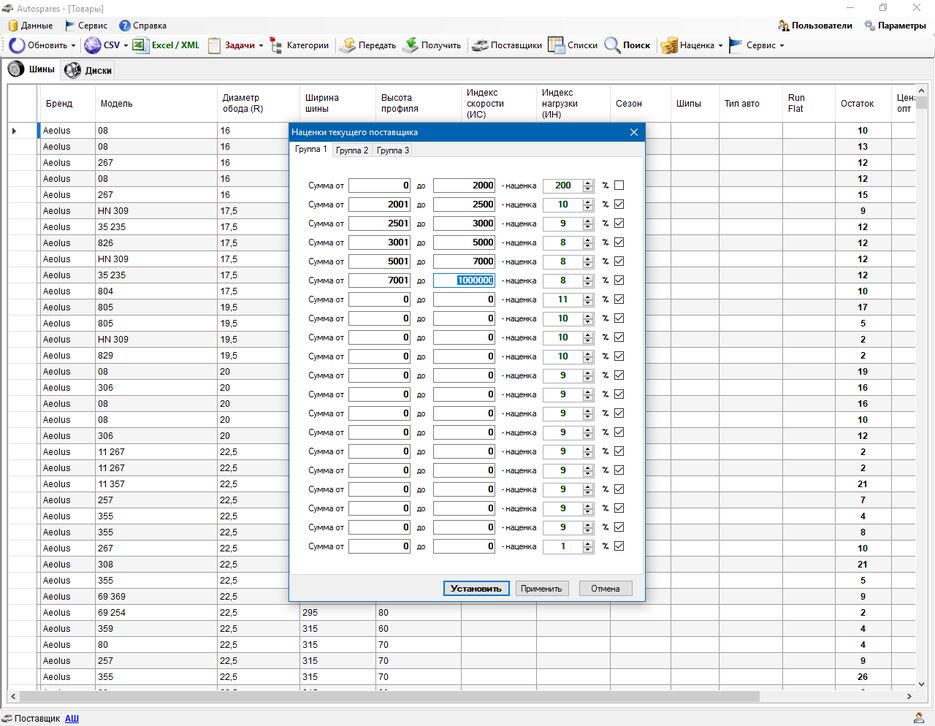Select the Группа 1 tab
This screenshot has height=726, width=935.
point(311,149)
